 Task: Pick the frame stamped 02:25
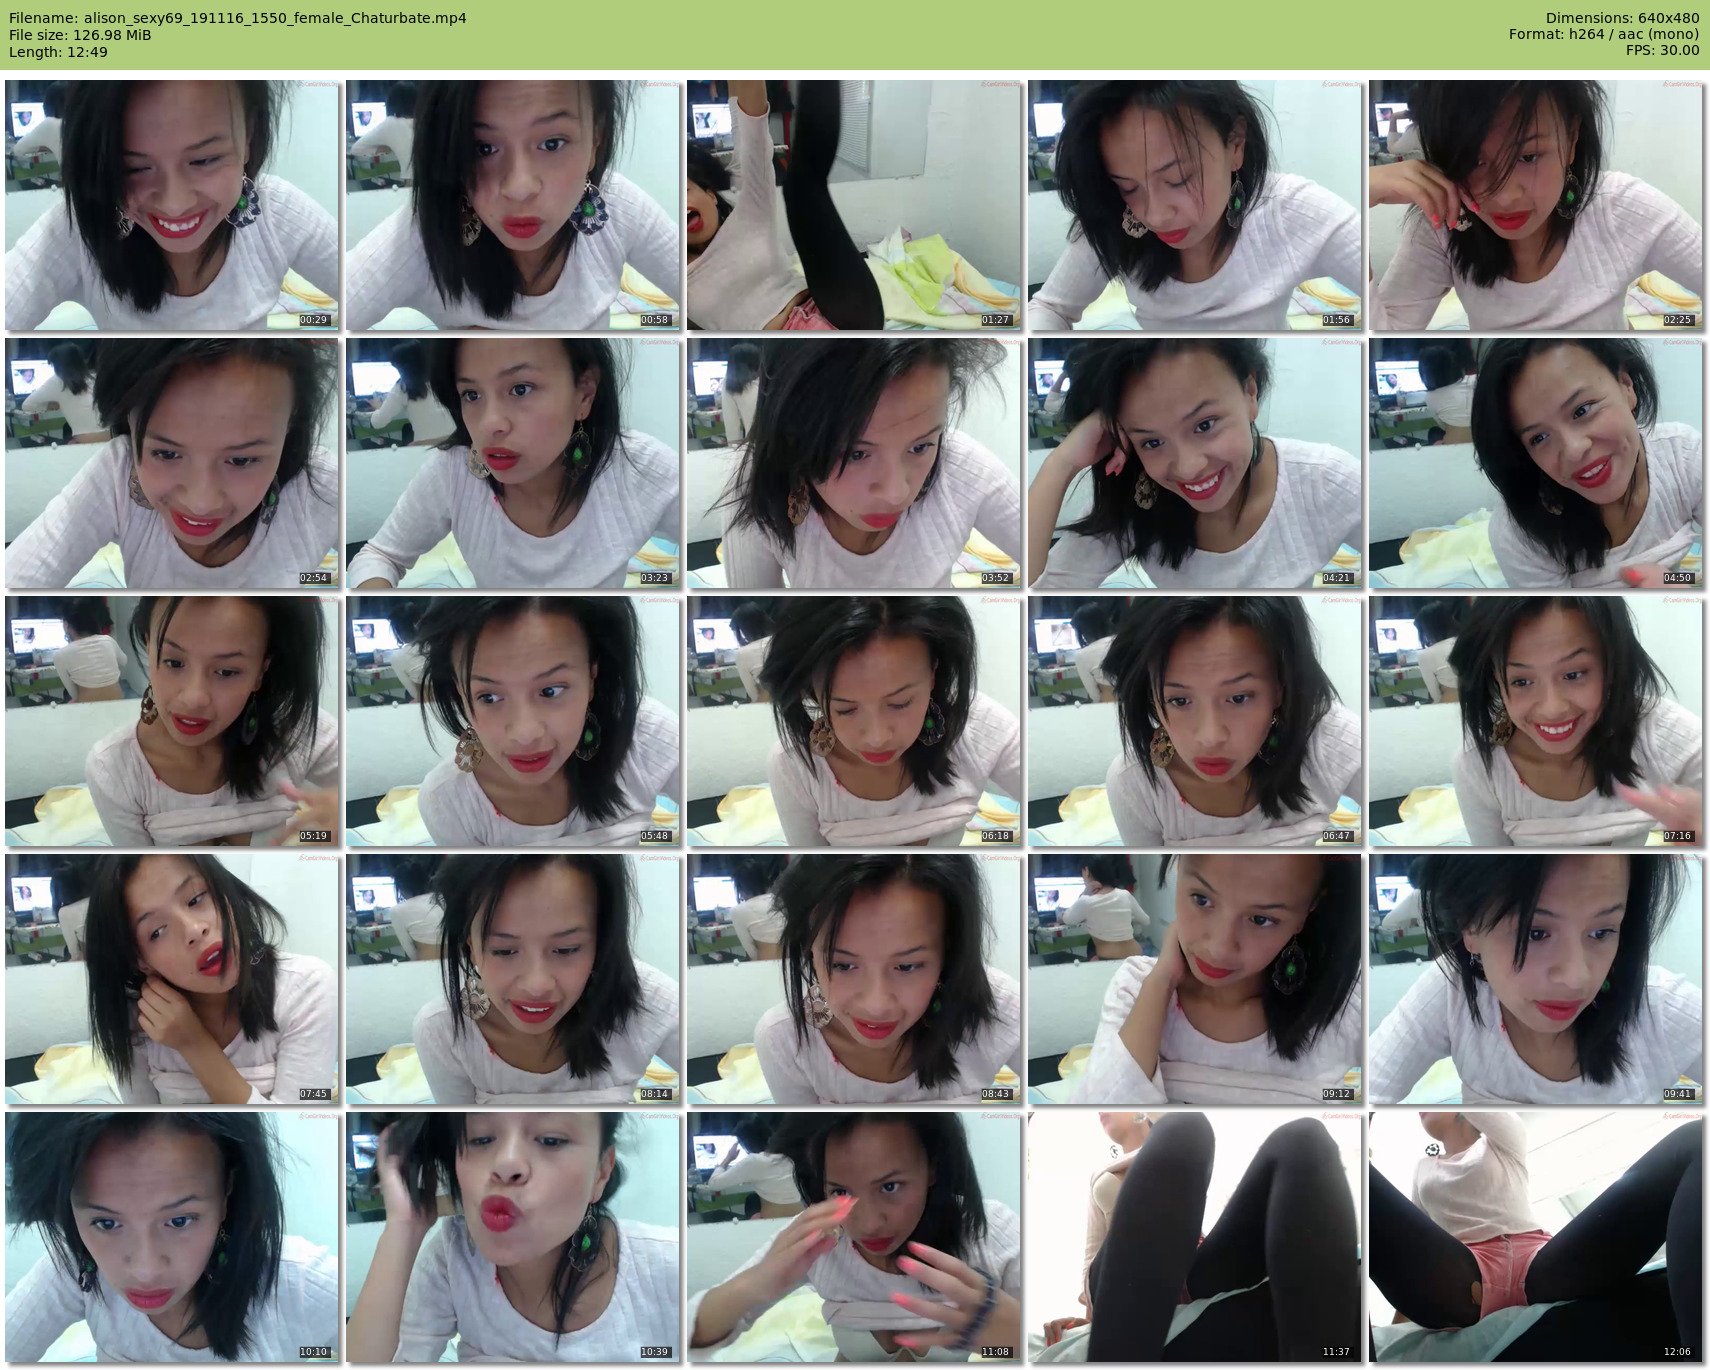click(1535, 205)
